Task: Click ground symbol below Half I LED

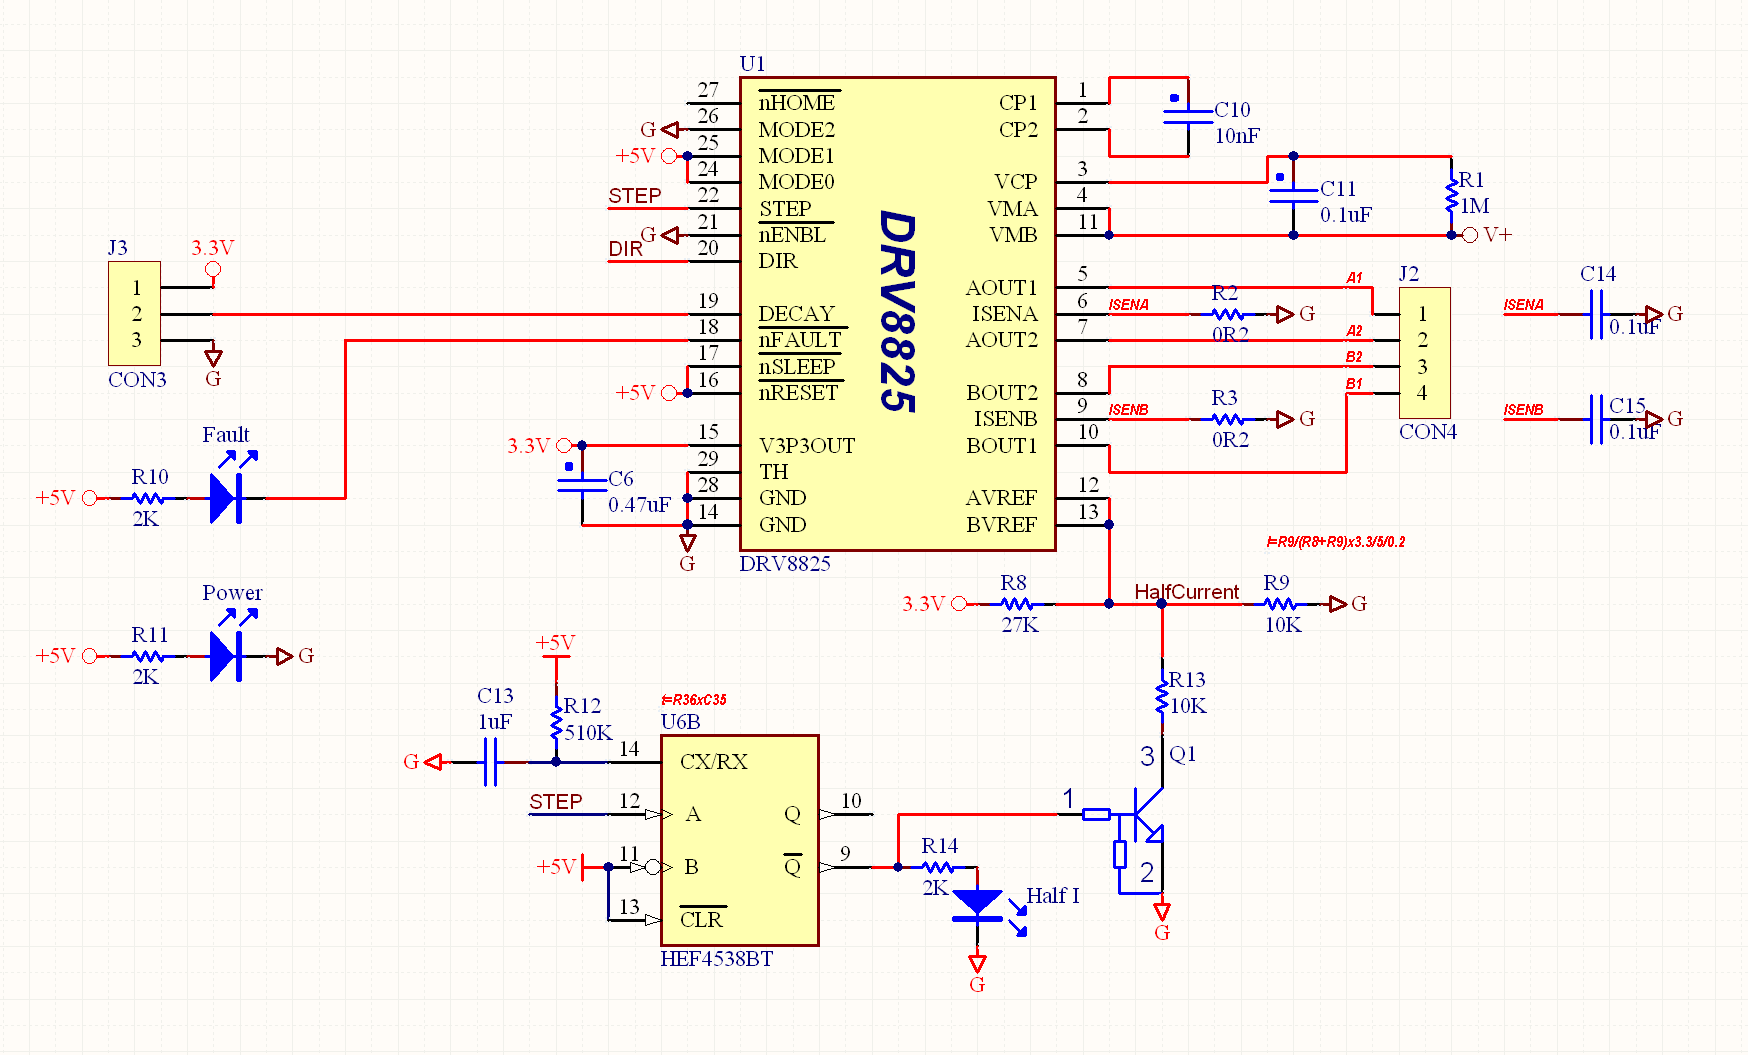Action: [x=977, y=964]
